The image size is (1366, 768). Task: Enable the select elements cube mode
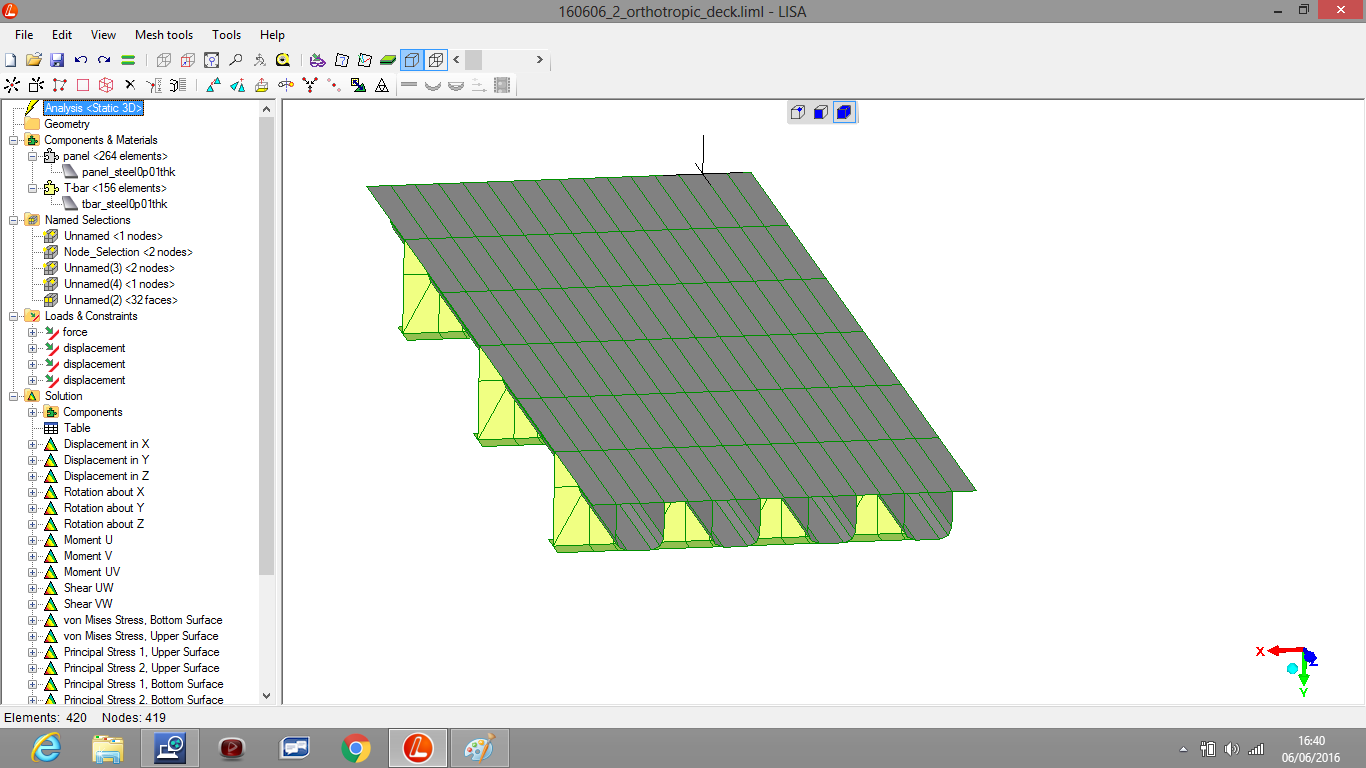click(843, 112)
